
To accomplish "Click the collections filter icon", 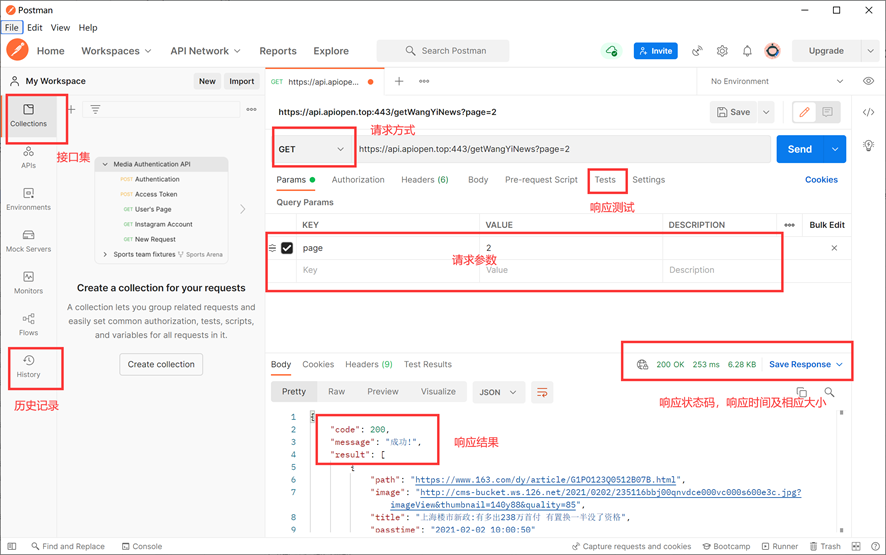I will (95, 109).
